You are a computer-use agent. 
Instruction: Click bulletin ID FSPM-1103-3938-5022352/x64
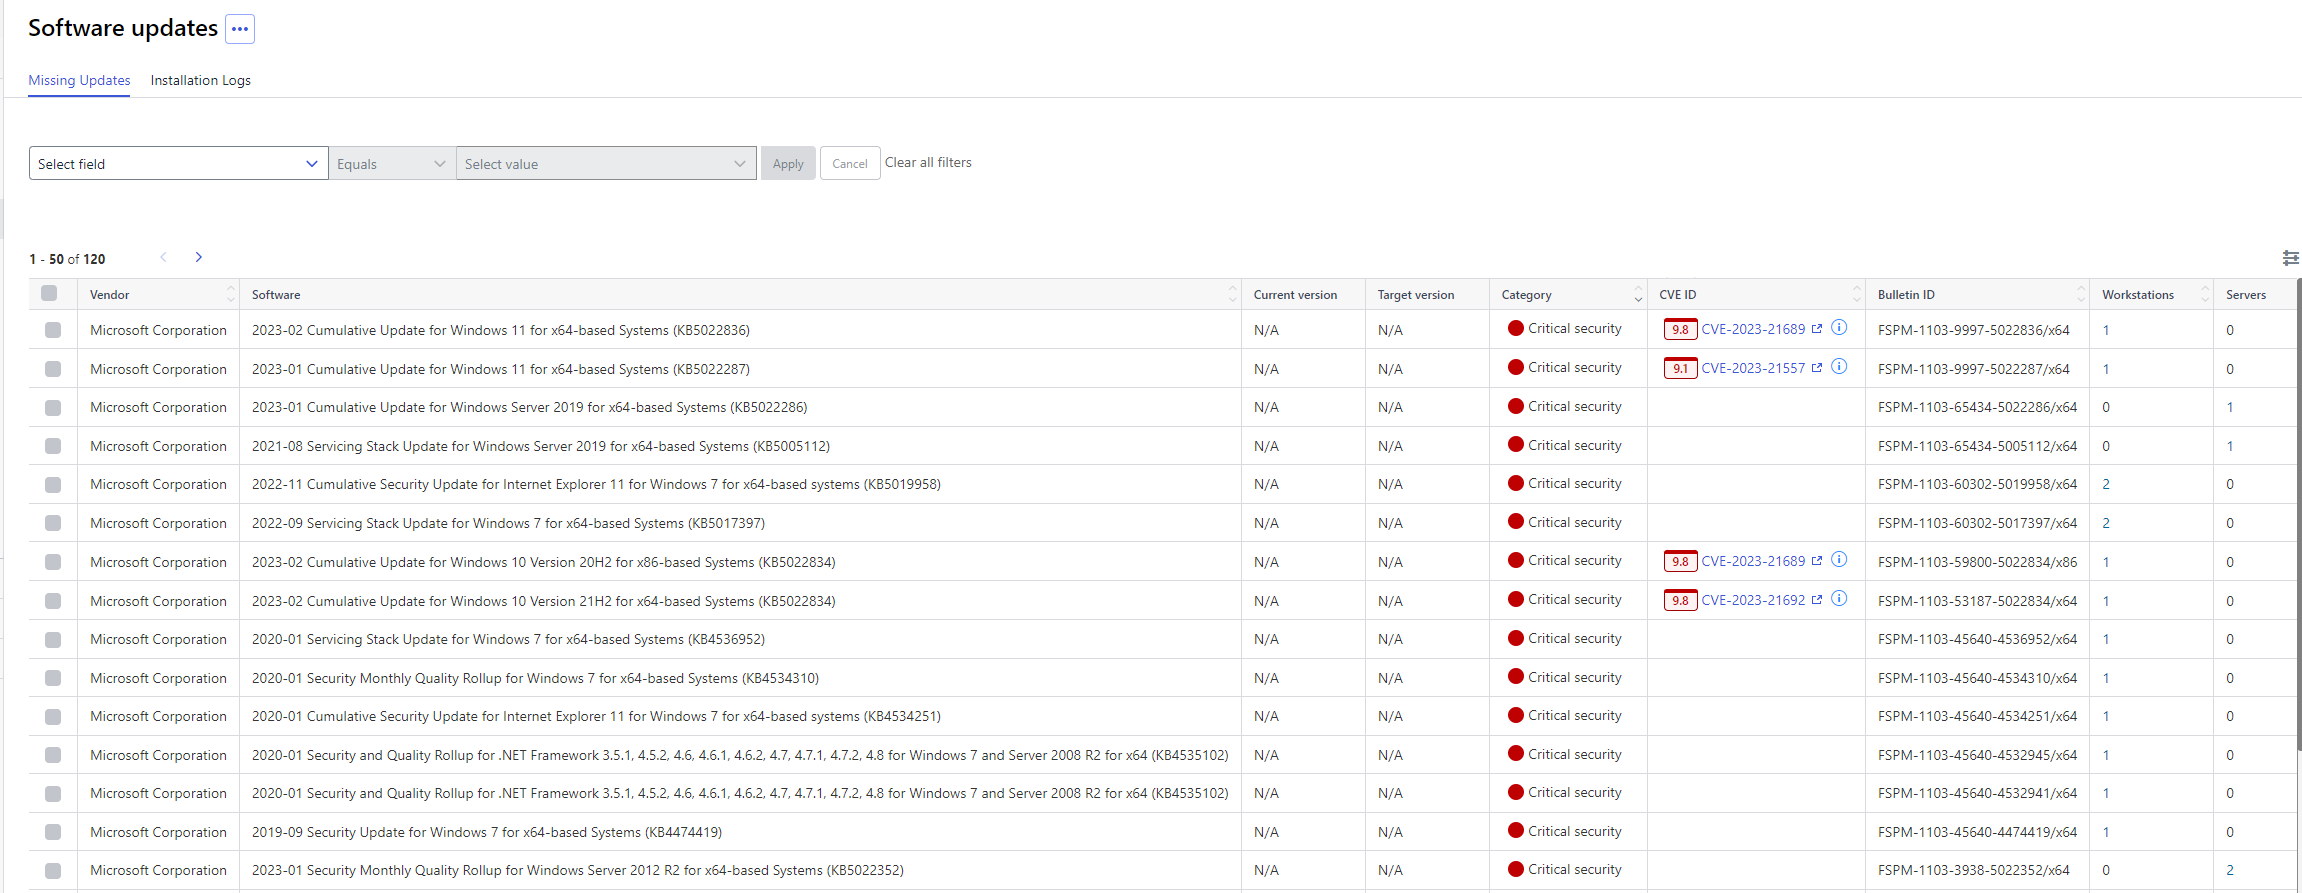coord(1973,870)
